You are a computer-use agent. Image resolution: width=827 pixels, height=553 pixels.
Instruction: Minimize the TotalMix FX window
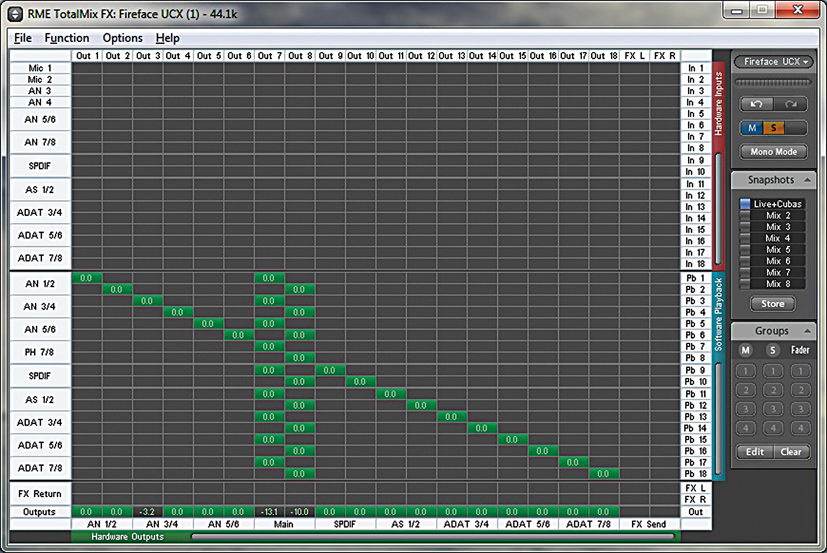point(737,10)
